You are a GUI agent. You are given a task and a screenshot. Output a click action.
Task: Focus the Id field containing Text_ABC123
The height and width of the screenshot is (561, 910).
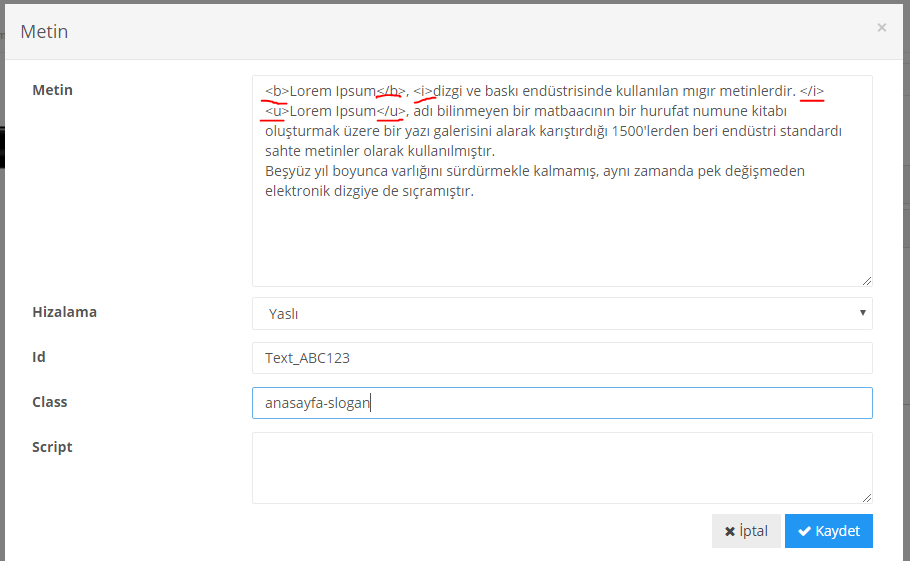[x=561, y=358]
